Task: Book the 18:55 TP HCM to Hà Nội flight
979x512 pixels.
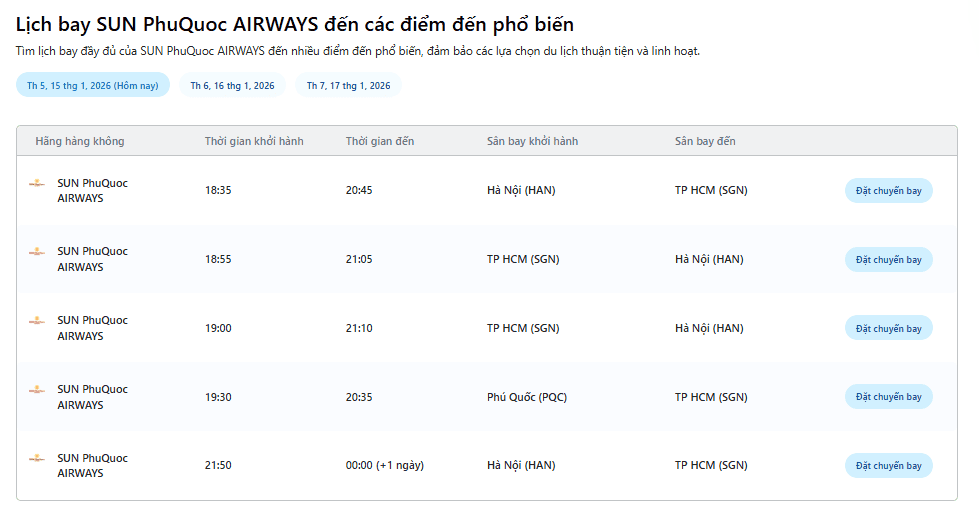Action: [x=888, y=260]
